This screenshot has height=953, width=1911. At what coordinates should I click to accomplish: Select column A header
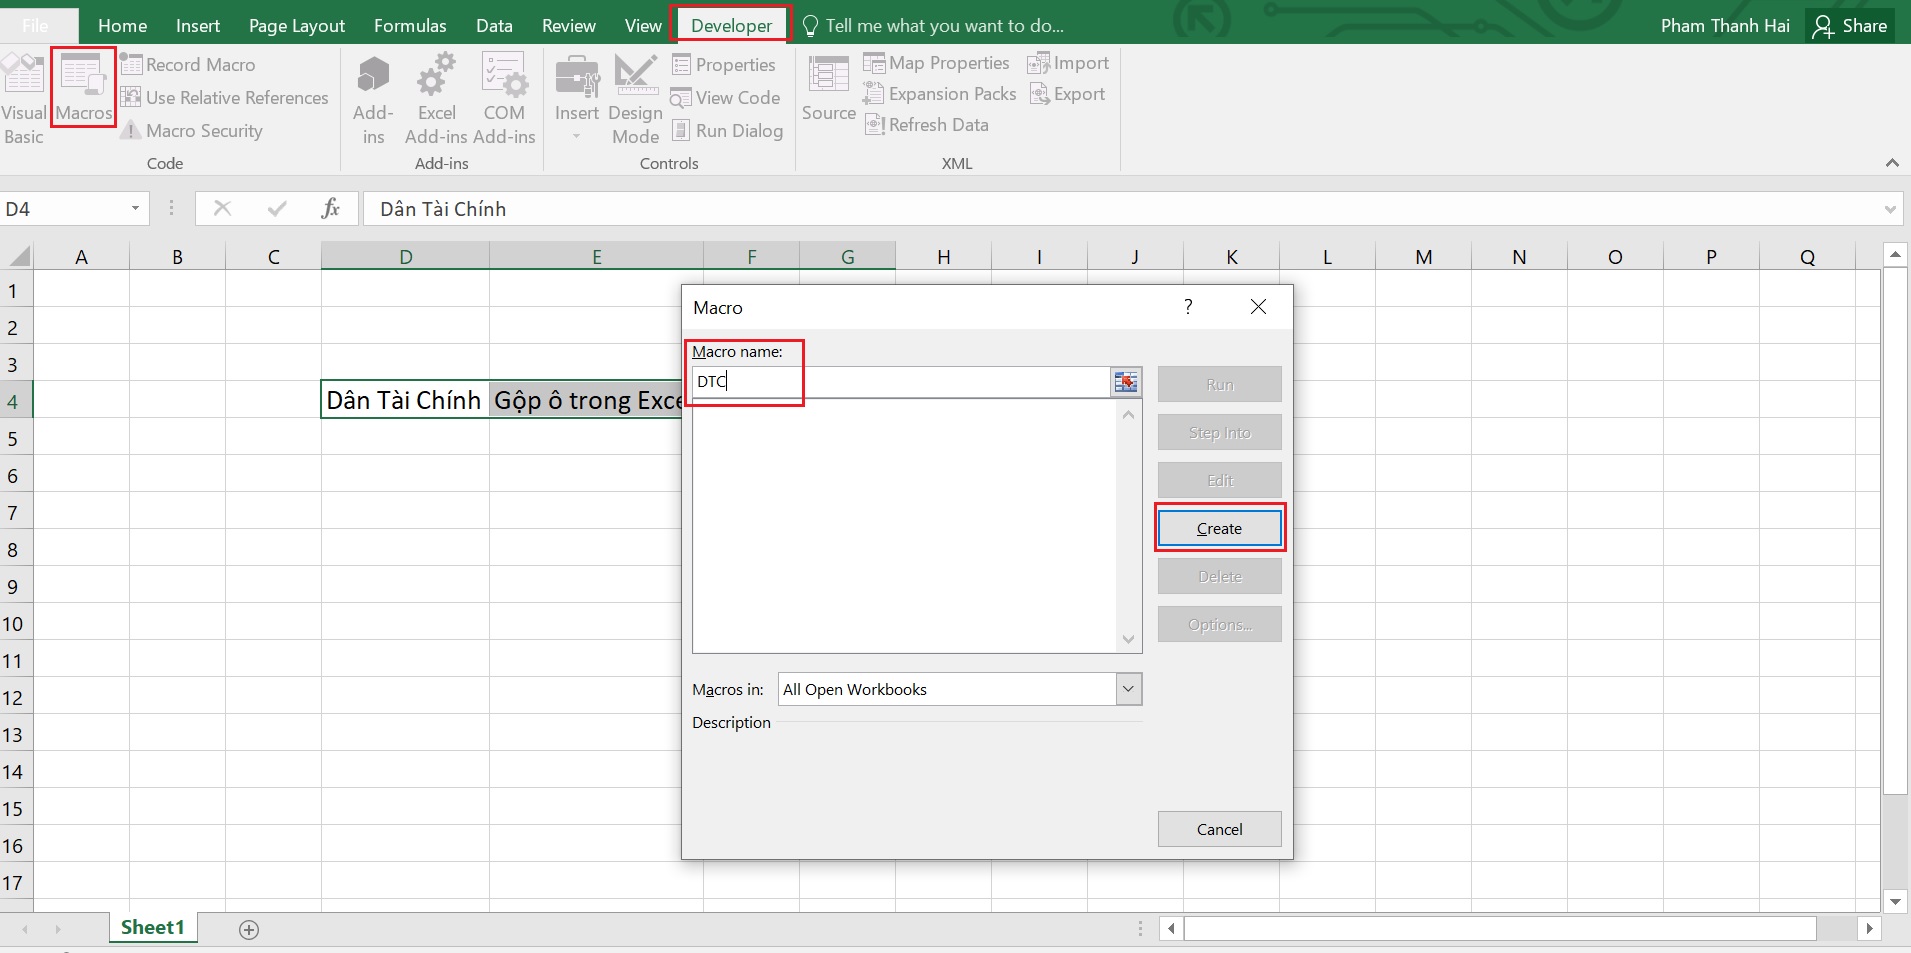pos(82,257)
